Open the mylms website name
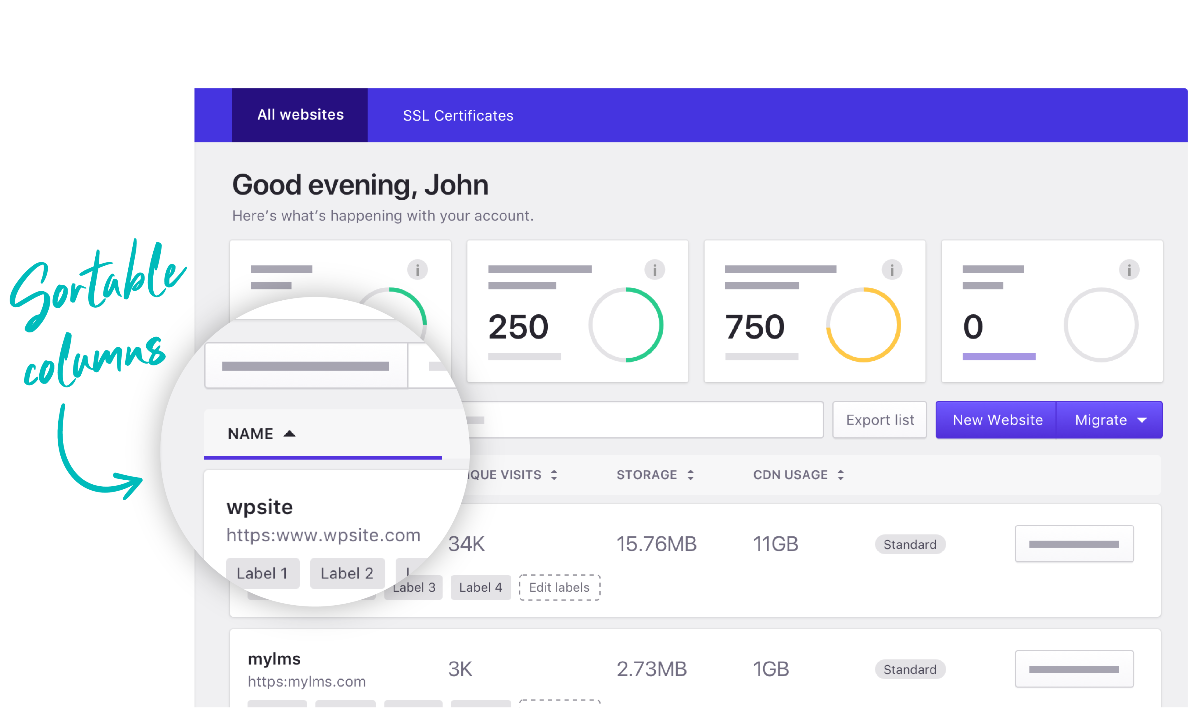 coord(274,659)
